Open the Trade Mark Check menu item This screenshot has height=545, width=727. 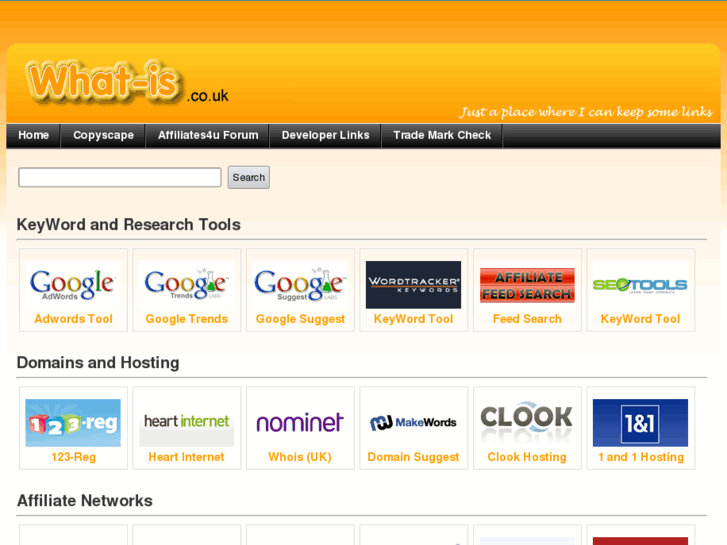[442, 135]
